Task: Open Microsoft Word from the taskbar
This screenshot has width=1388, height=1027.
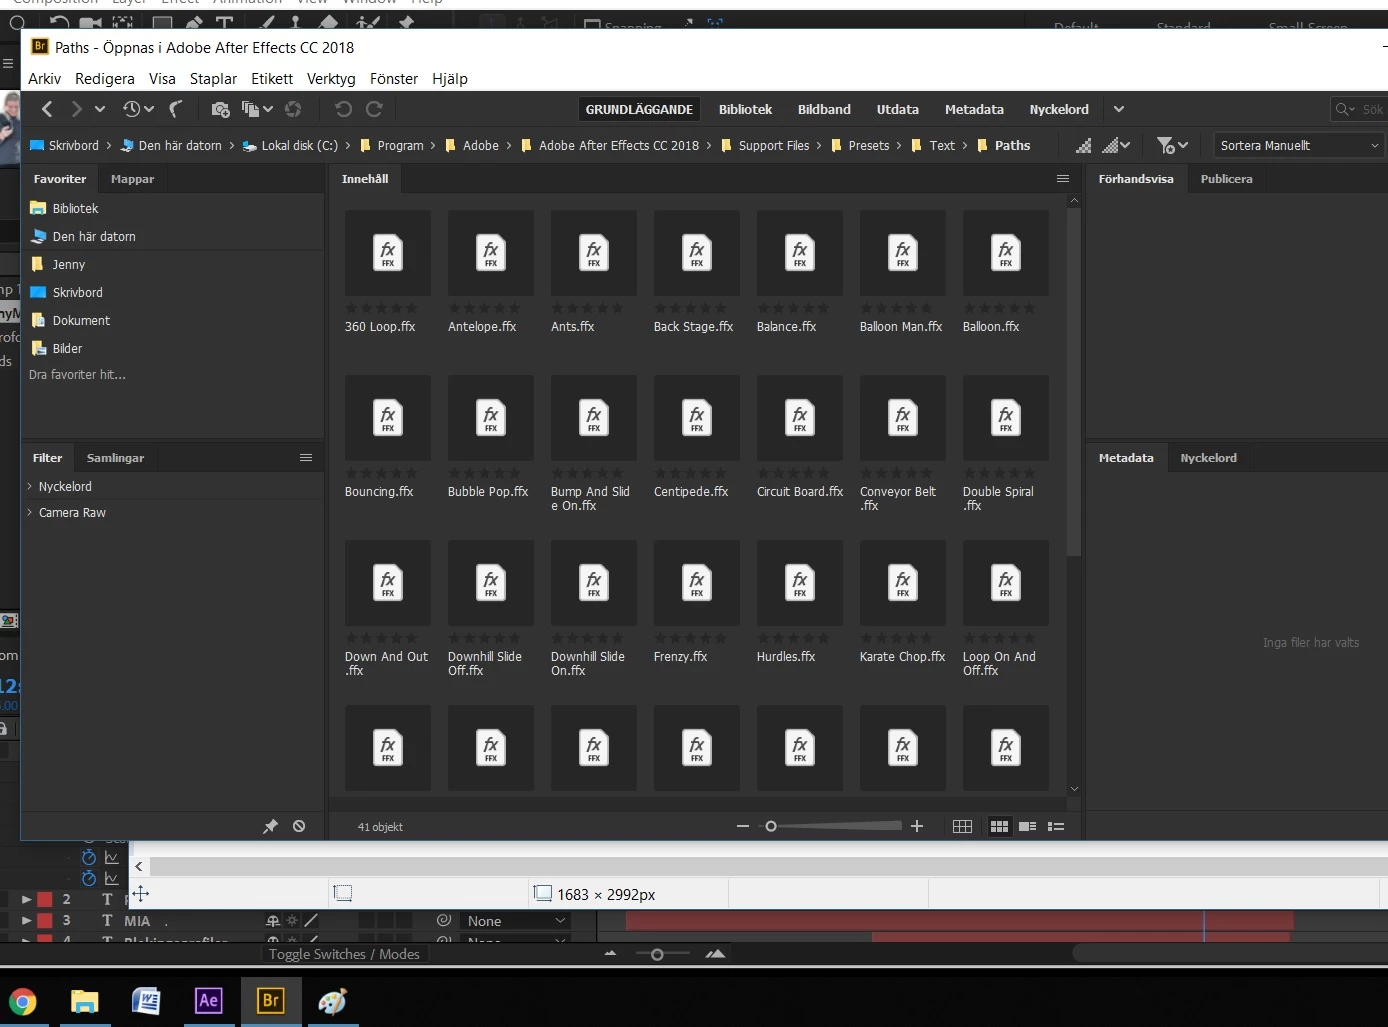Action: 146,1000
